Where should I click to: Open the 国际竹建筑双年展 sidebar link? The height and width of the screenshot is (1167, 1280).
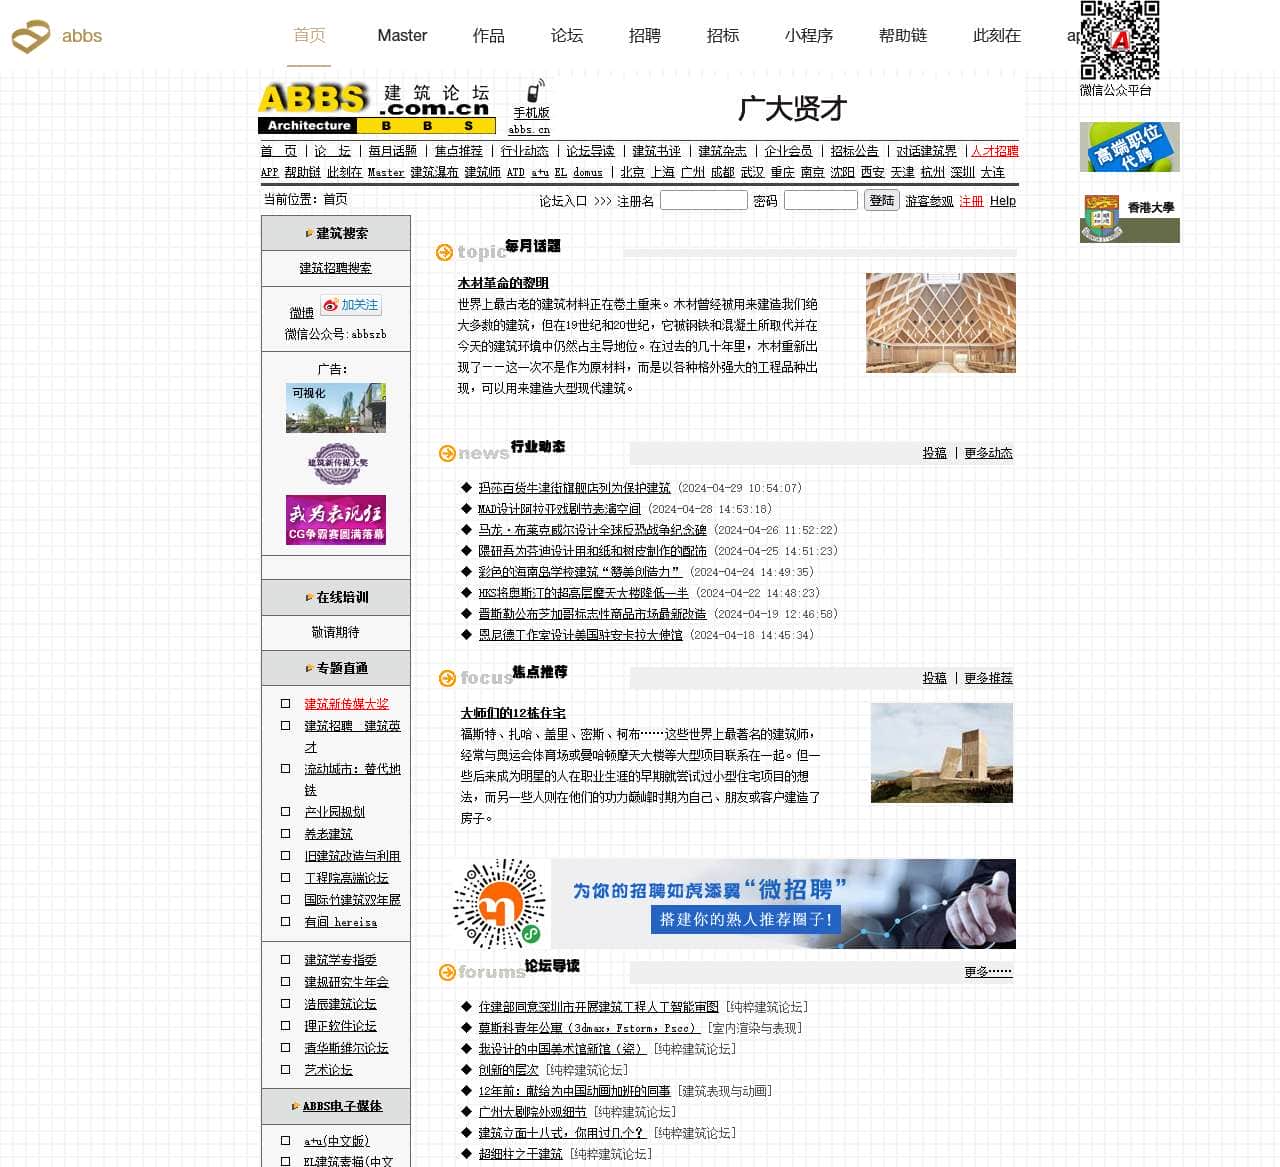click(x=353, y=900)
